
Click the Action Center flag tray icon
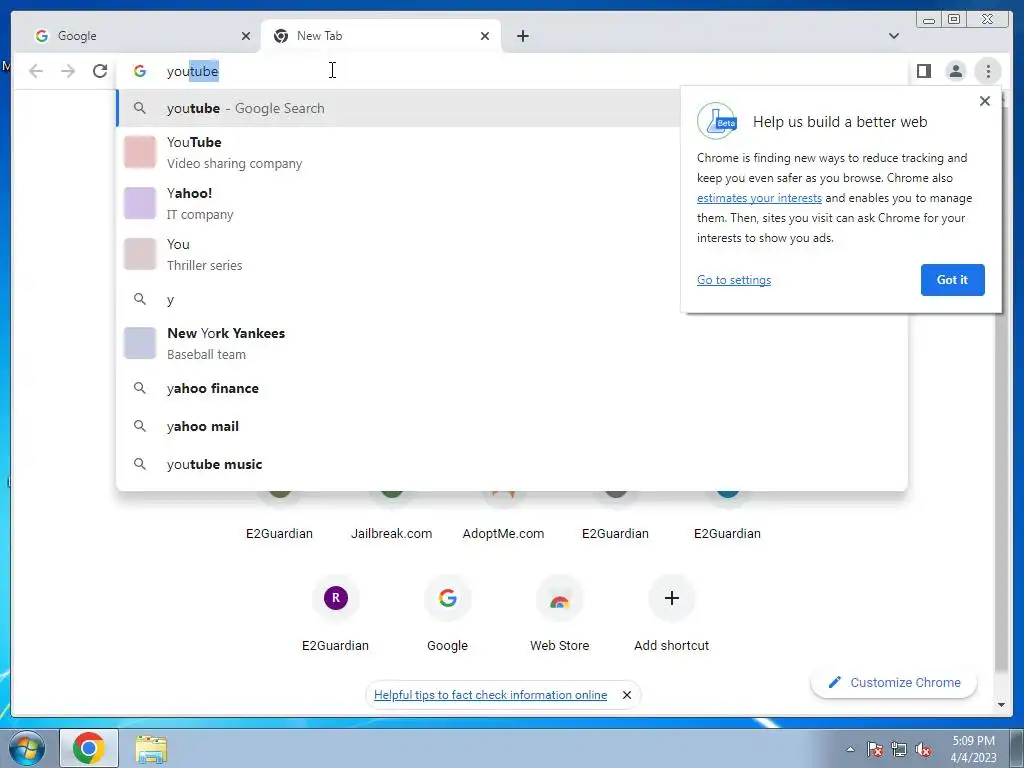coord(875,749)
